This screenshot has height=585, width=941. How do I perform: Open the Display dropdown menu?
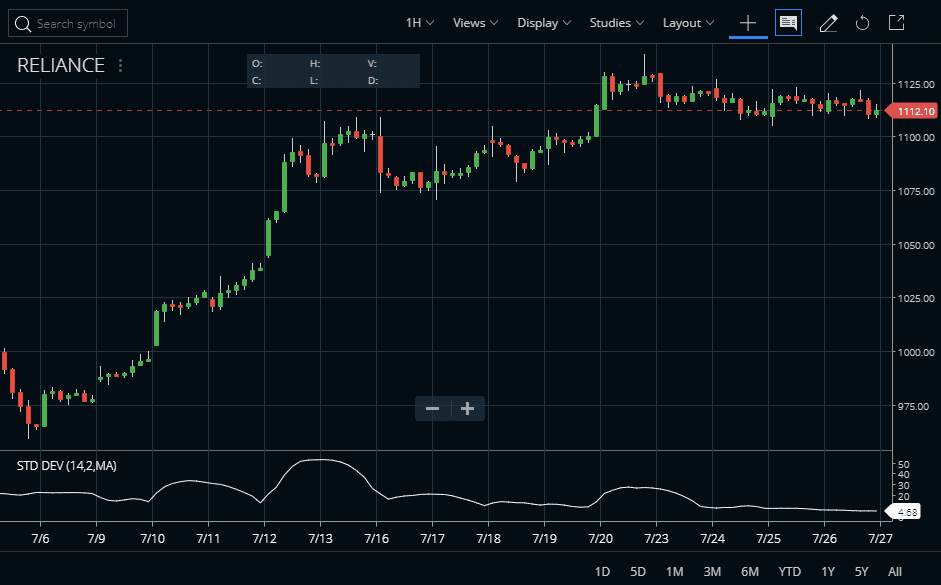point(544,23)
